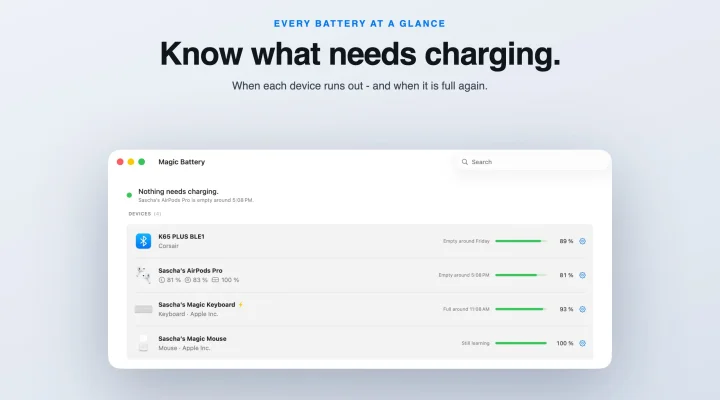Click the 81 % value beside AirPods battery bar

[566, 275]
